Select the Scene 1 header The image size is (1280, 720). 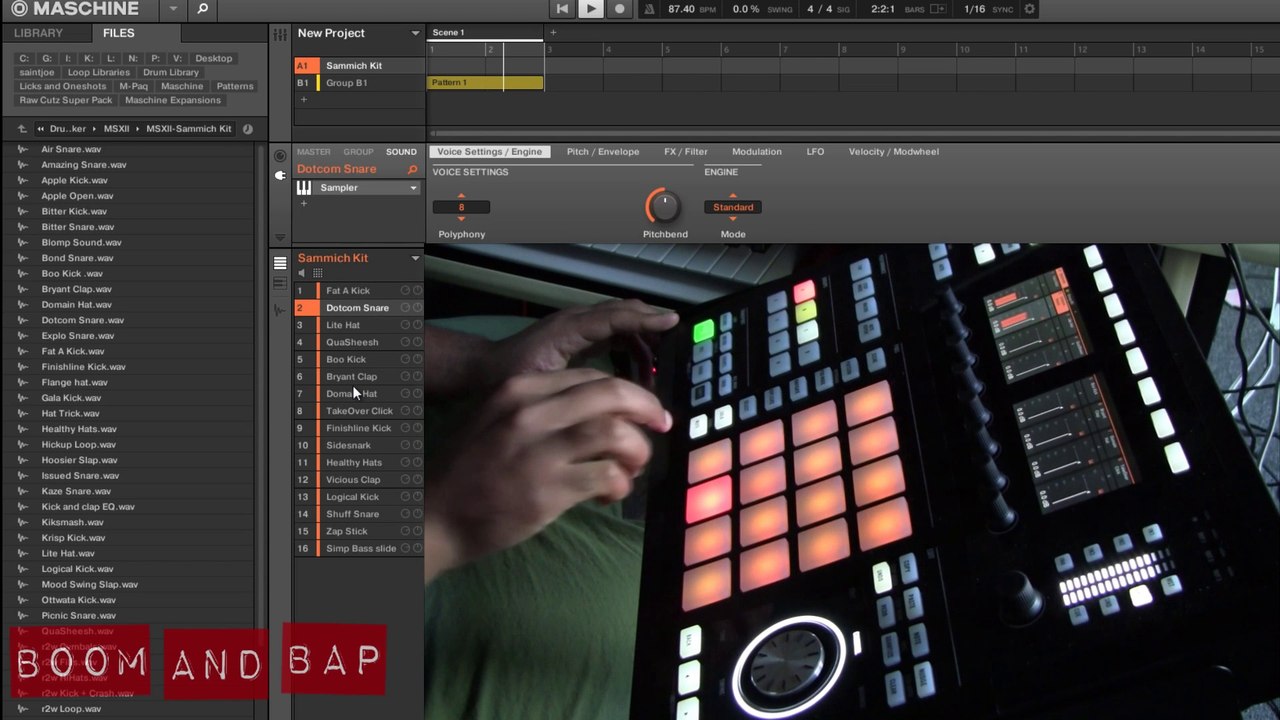click(x=486, y=33)
